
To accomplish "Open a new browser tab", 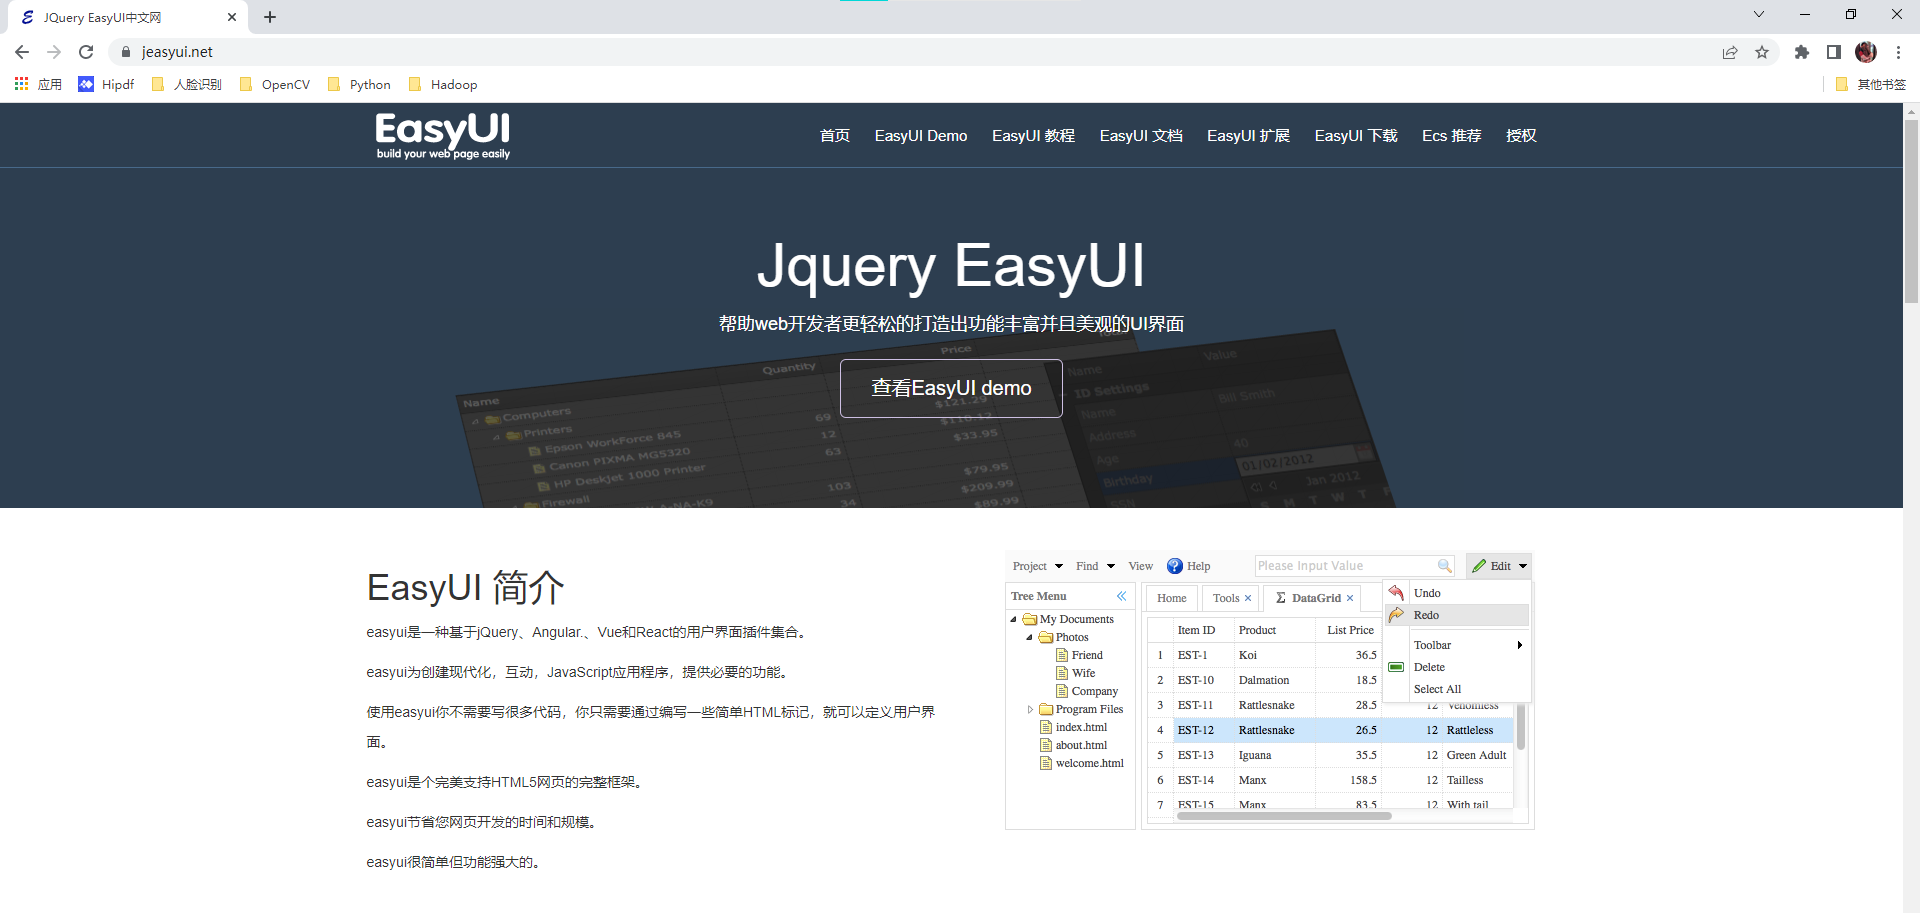I will click(270, 17).
